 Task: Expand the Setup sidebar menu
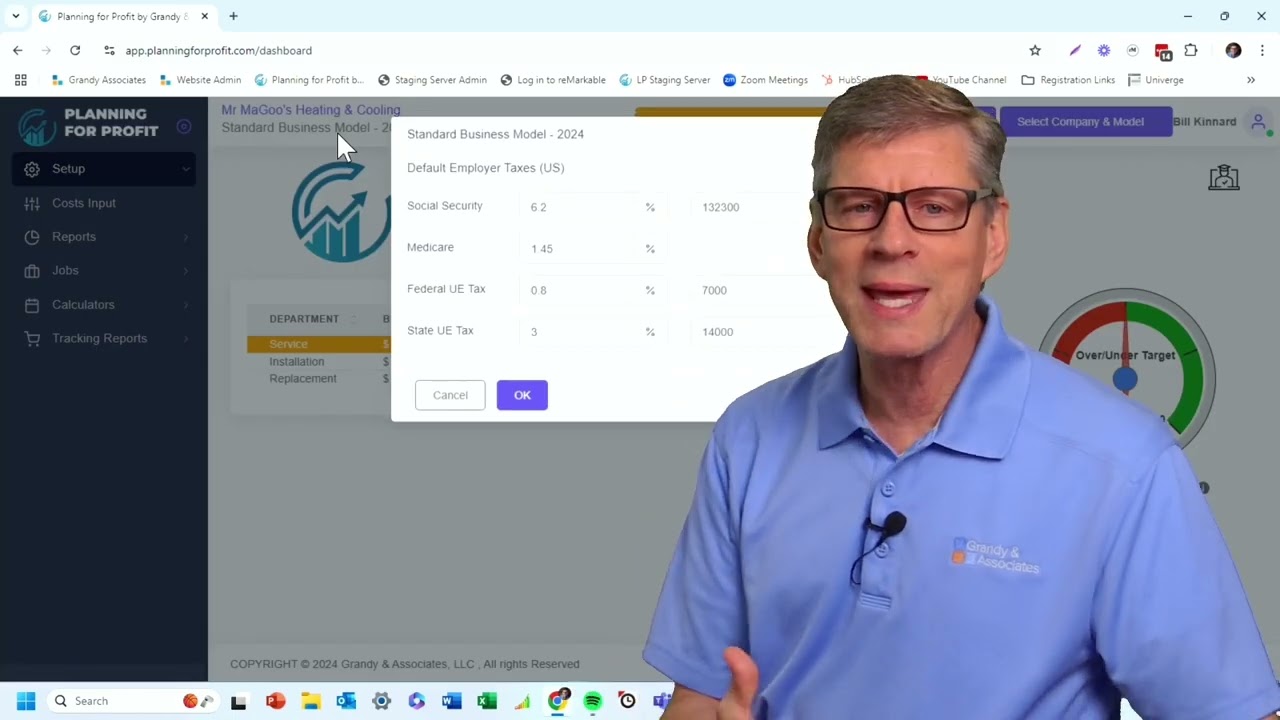[x=104, y=169]
